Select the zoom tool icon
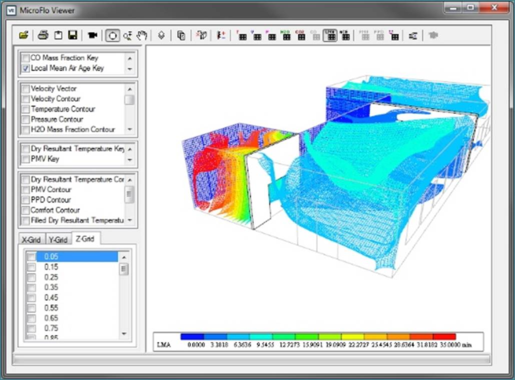The width and height of the screenshot is (515, 380). coord(127,35)
